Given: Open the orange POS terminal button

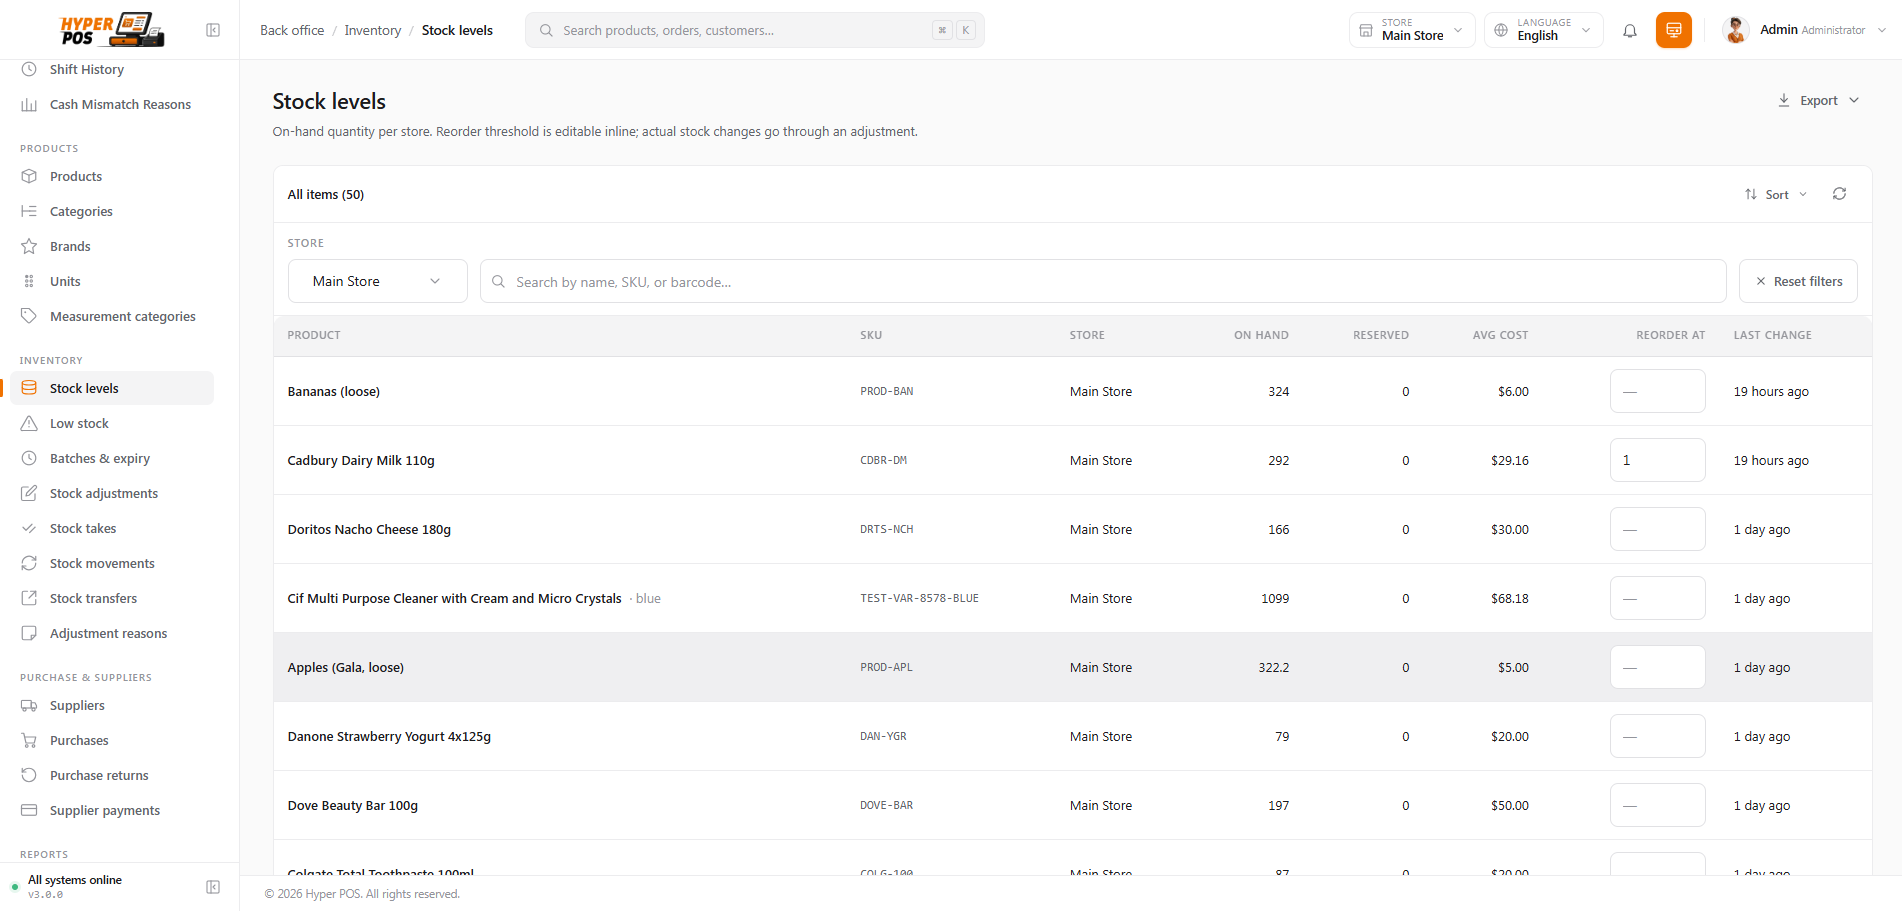Looking at the screenshot, I should pos(1674,30).
